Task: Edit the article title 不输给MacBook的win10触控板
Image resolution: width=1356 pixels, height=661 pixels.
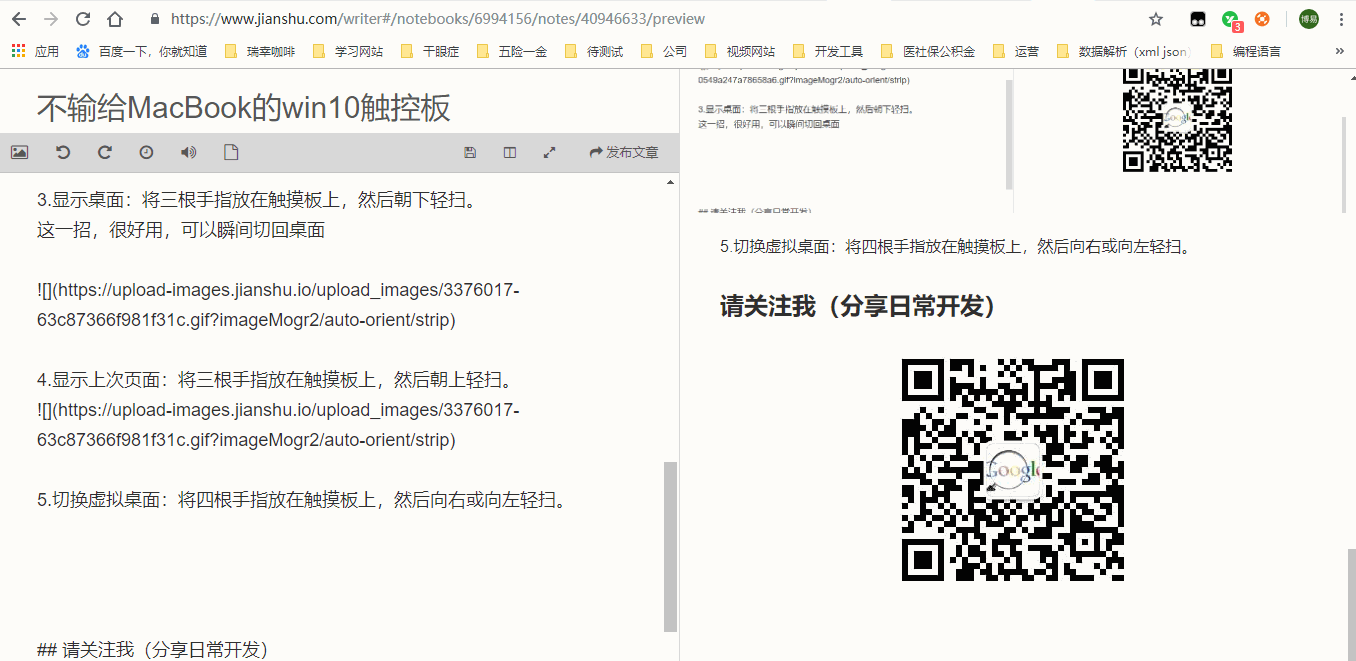Action: tap(244, 107)
